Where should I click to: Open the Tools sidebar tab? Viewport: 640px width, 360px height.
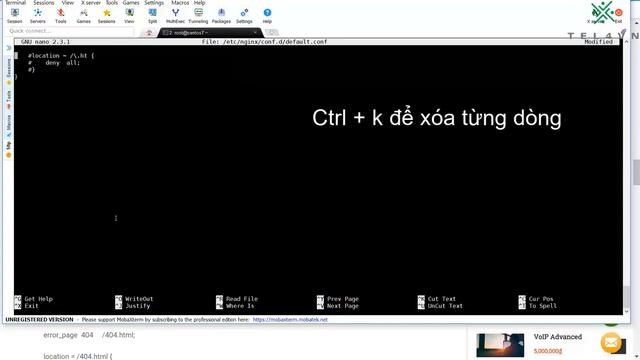tap(9, 100)
